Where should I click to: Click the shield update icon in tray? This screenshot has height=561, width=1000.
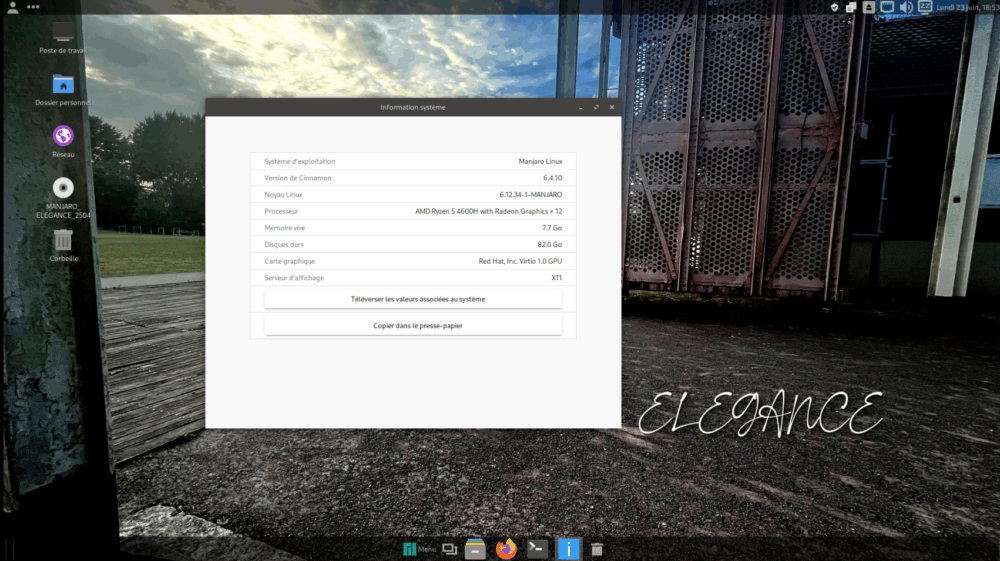pos(834,7)
